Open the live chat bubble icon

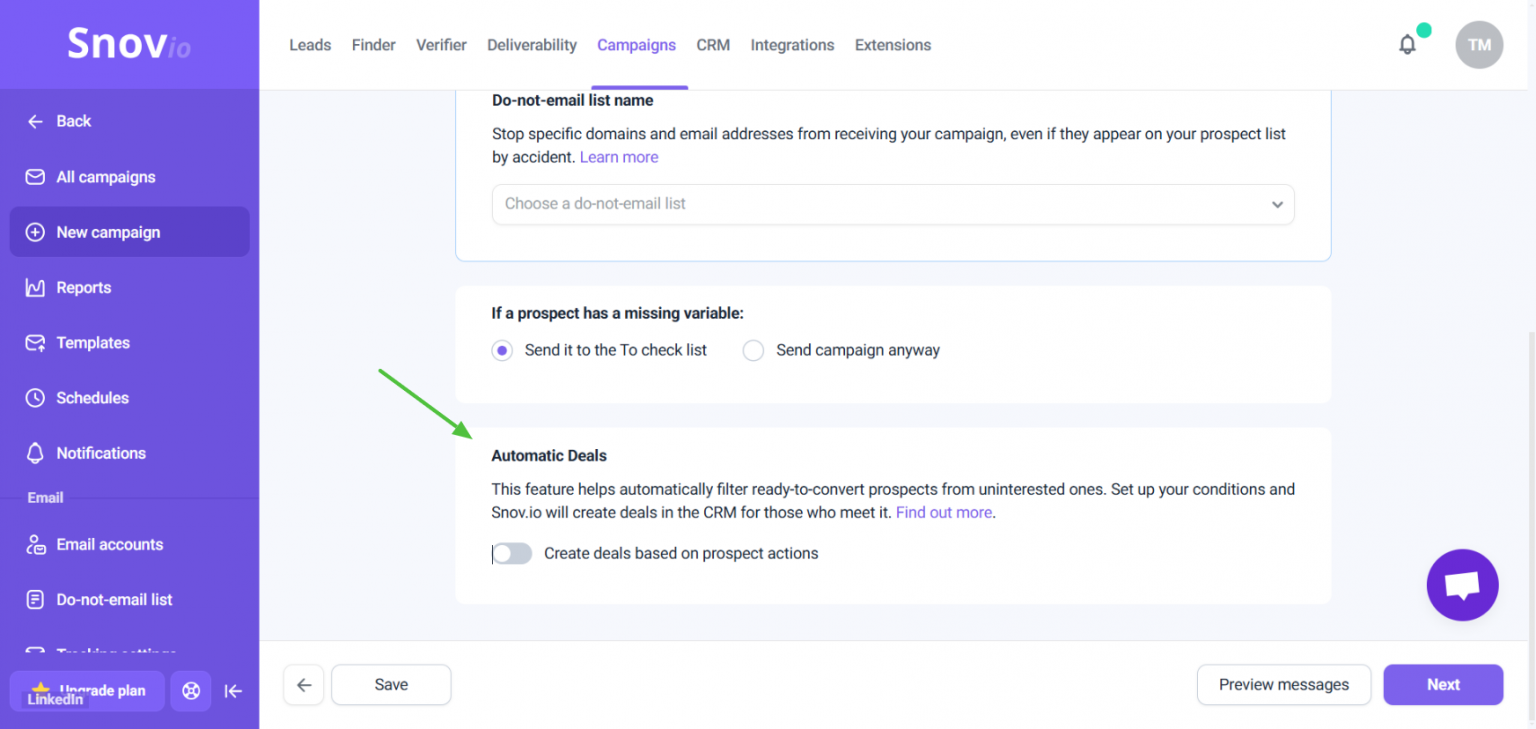click(x=1462, y=585)
